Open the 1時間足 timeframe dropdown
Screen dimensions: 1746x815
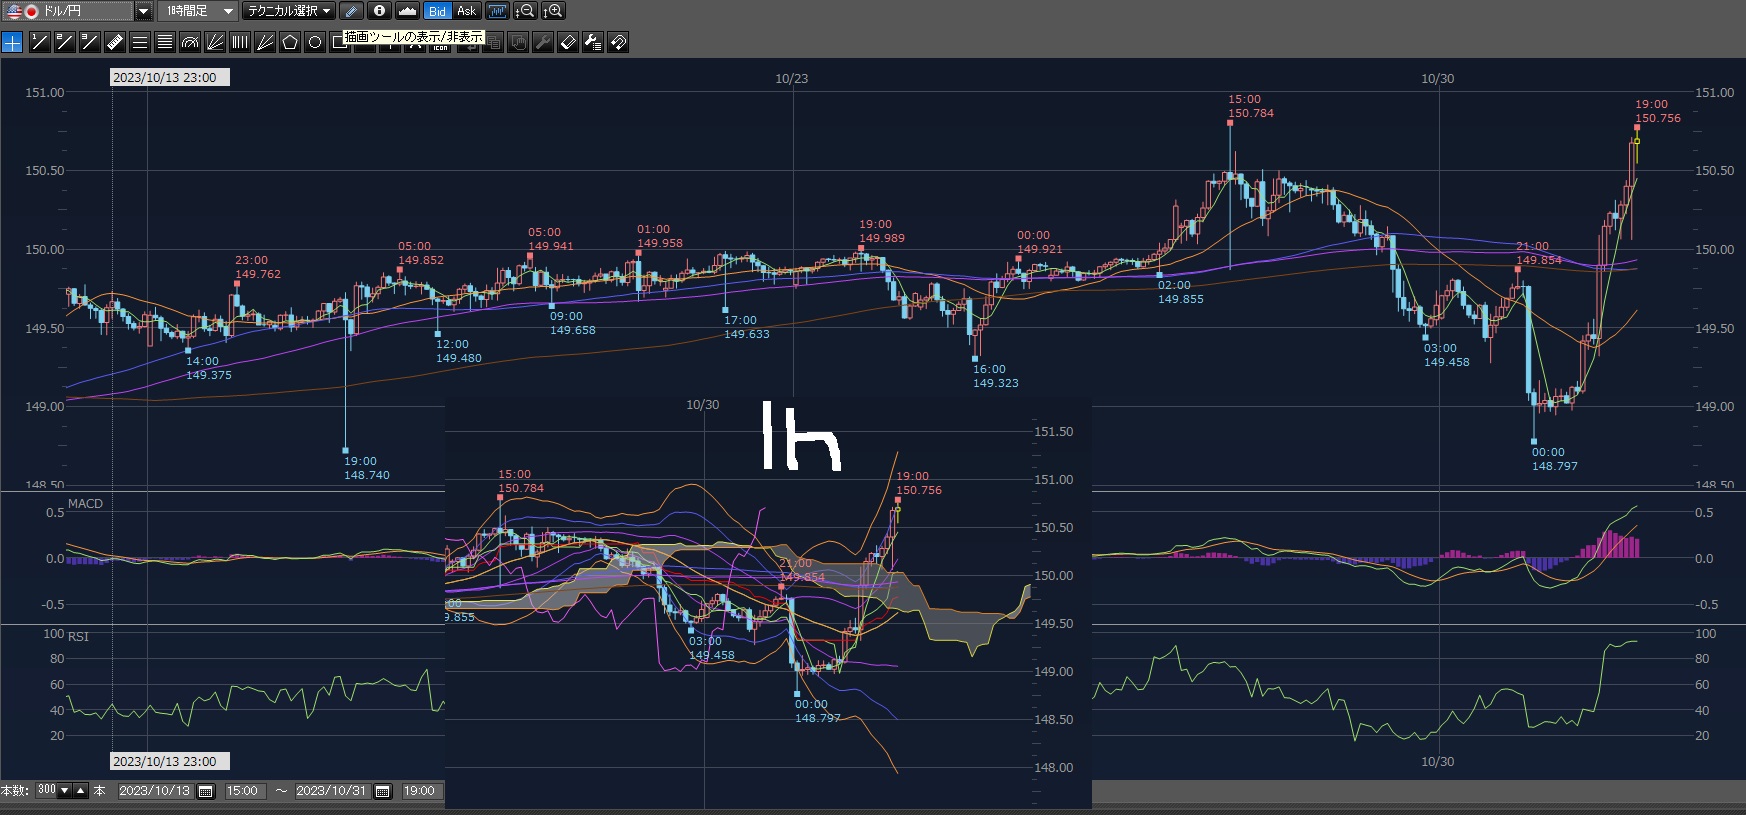click(228, 11)
